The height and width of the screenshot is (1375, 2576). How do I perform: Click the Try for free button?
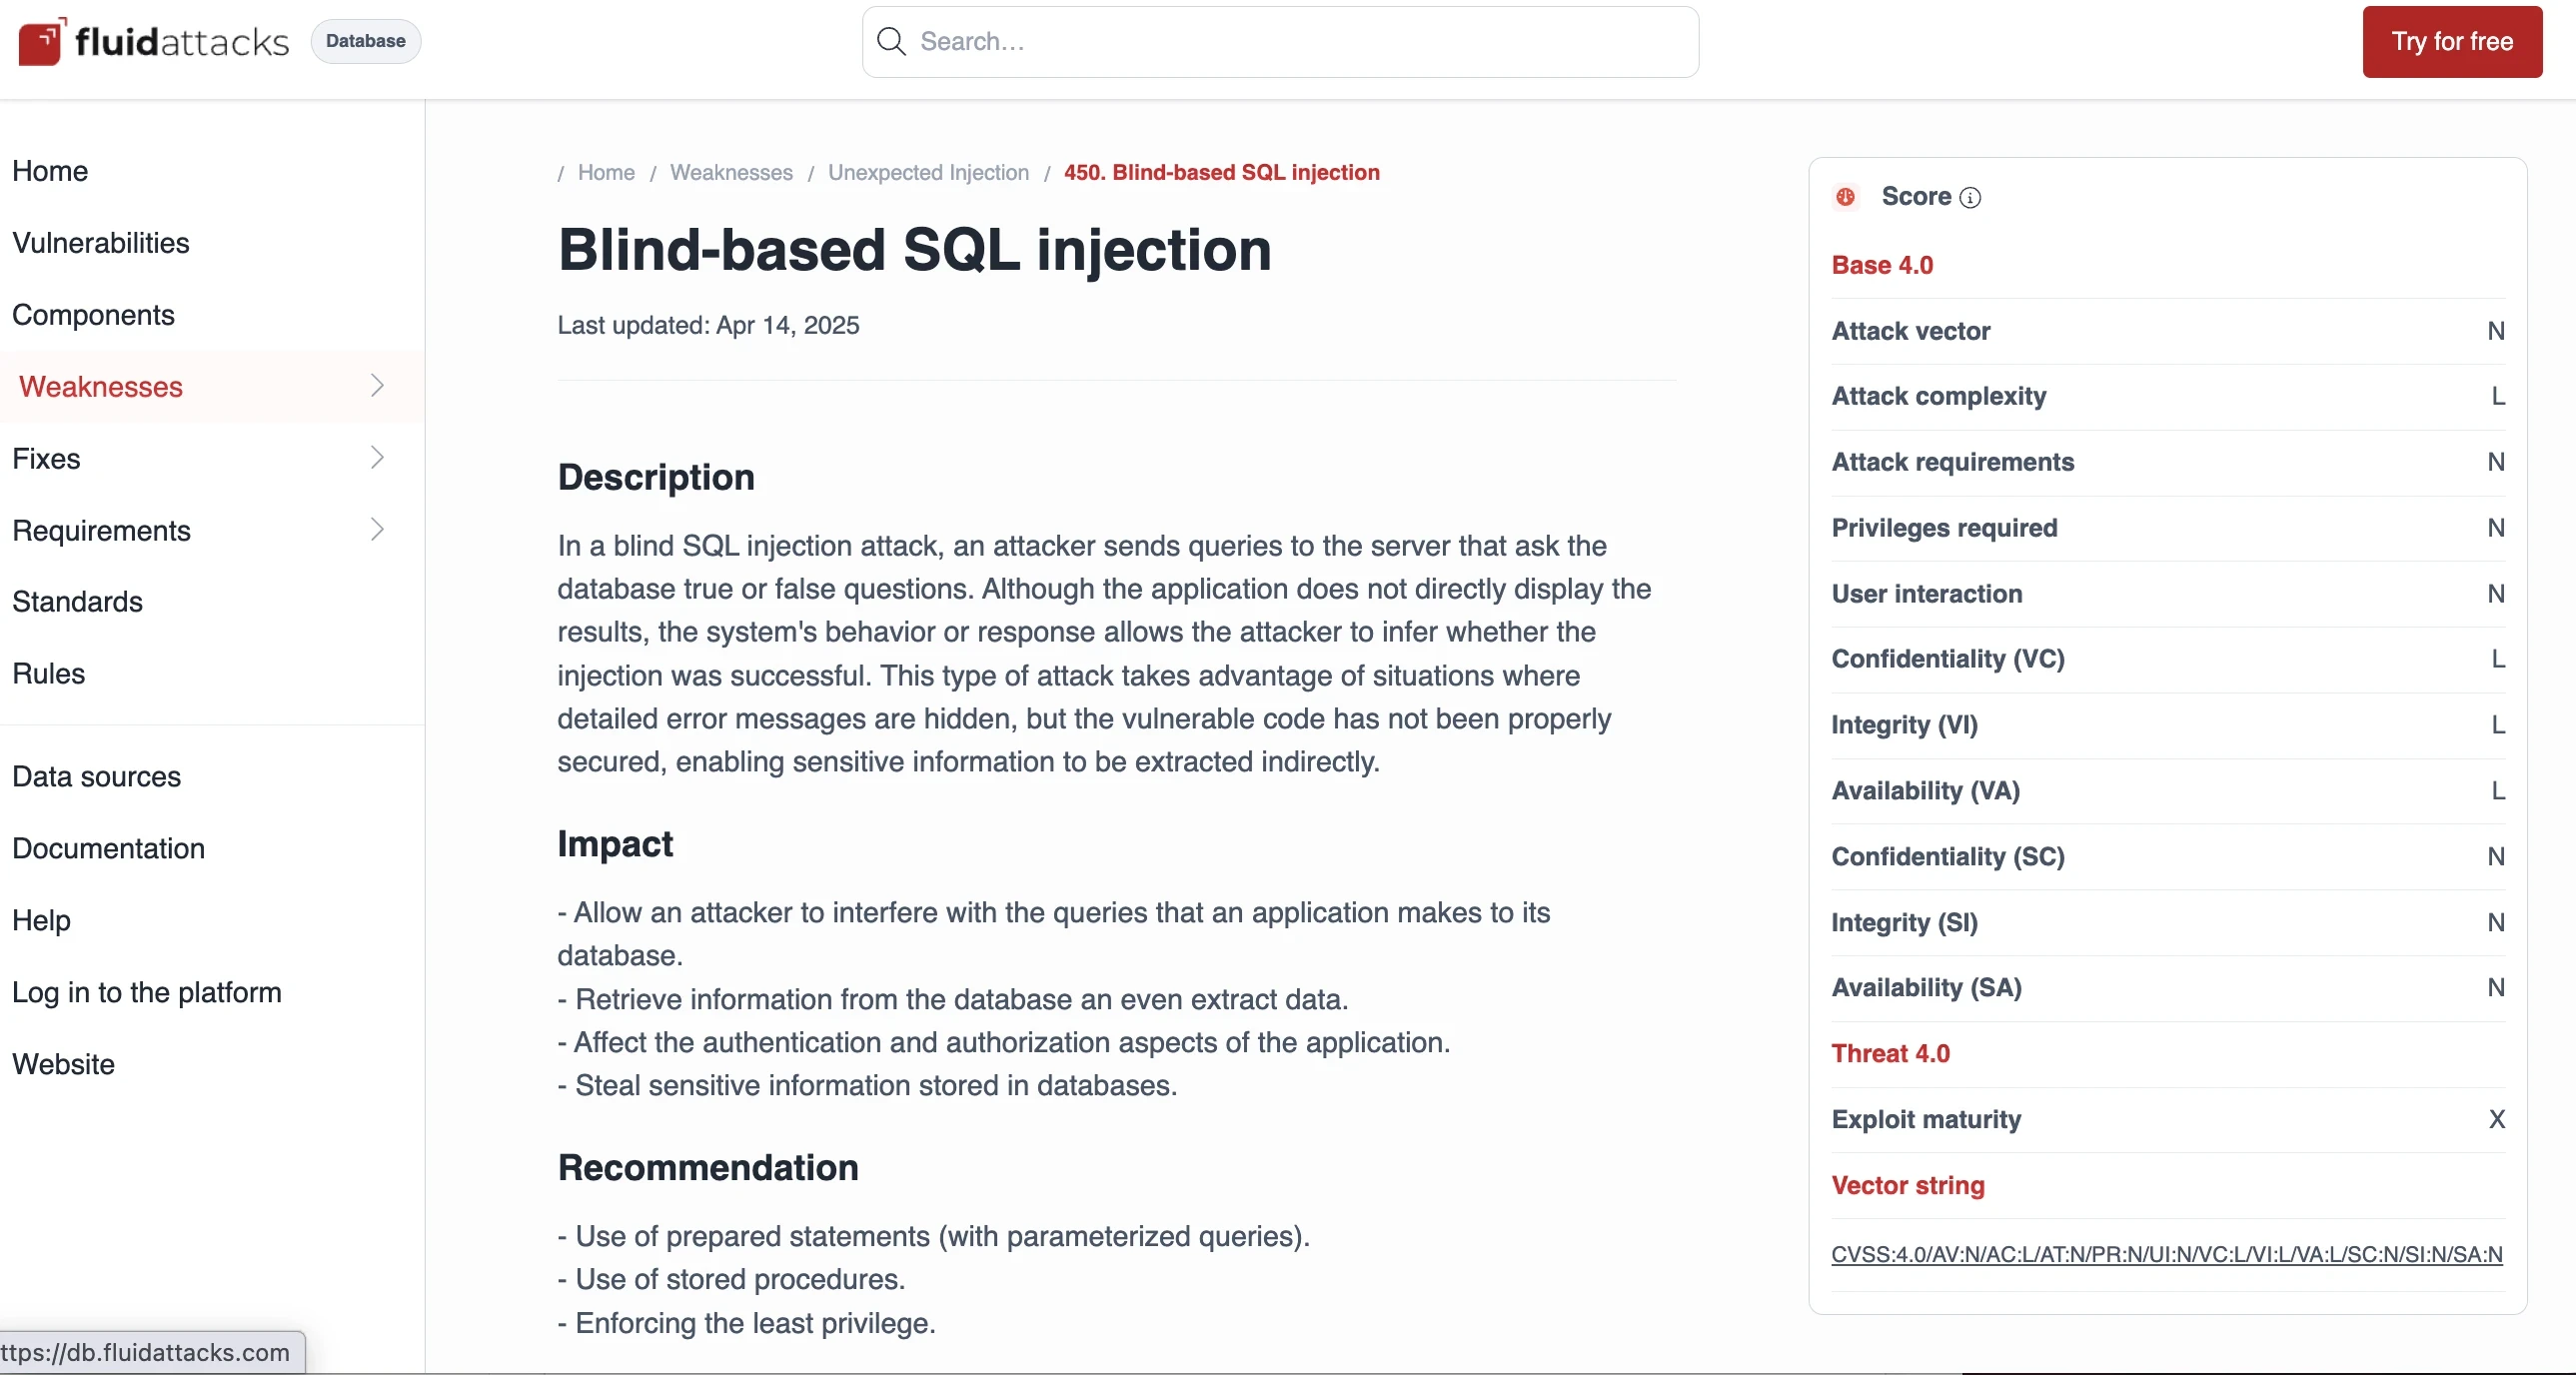2452,42
